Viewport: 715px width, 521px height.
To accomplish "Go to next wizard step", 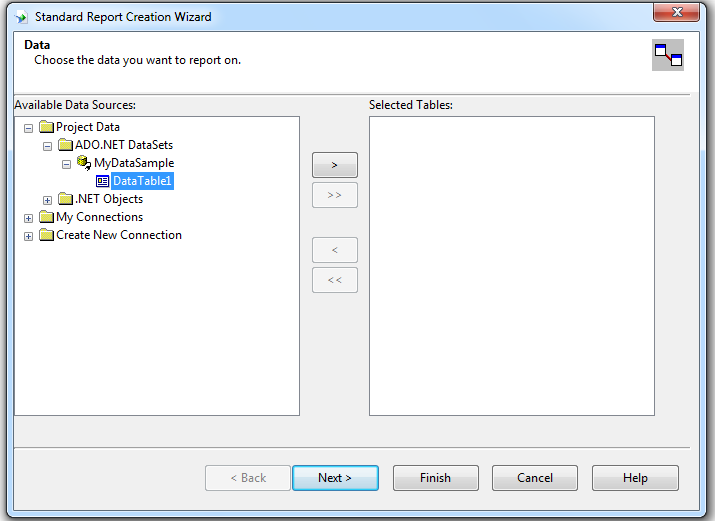I will pyautogui.click(x=335, y=478).
